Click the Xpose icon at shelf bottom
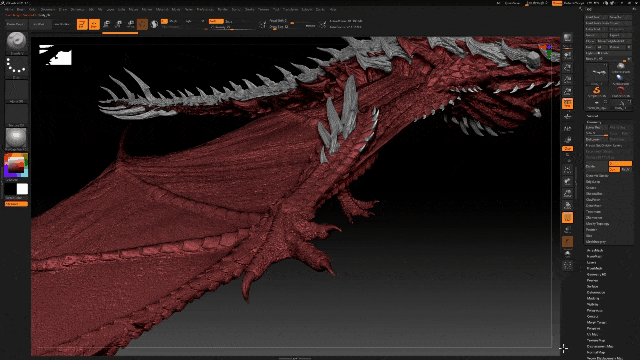Image resolution: width=640 pixels, height=360 pixels. tap(567, 266)
